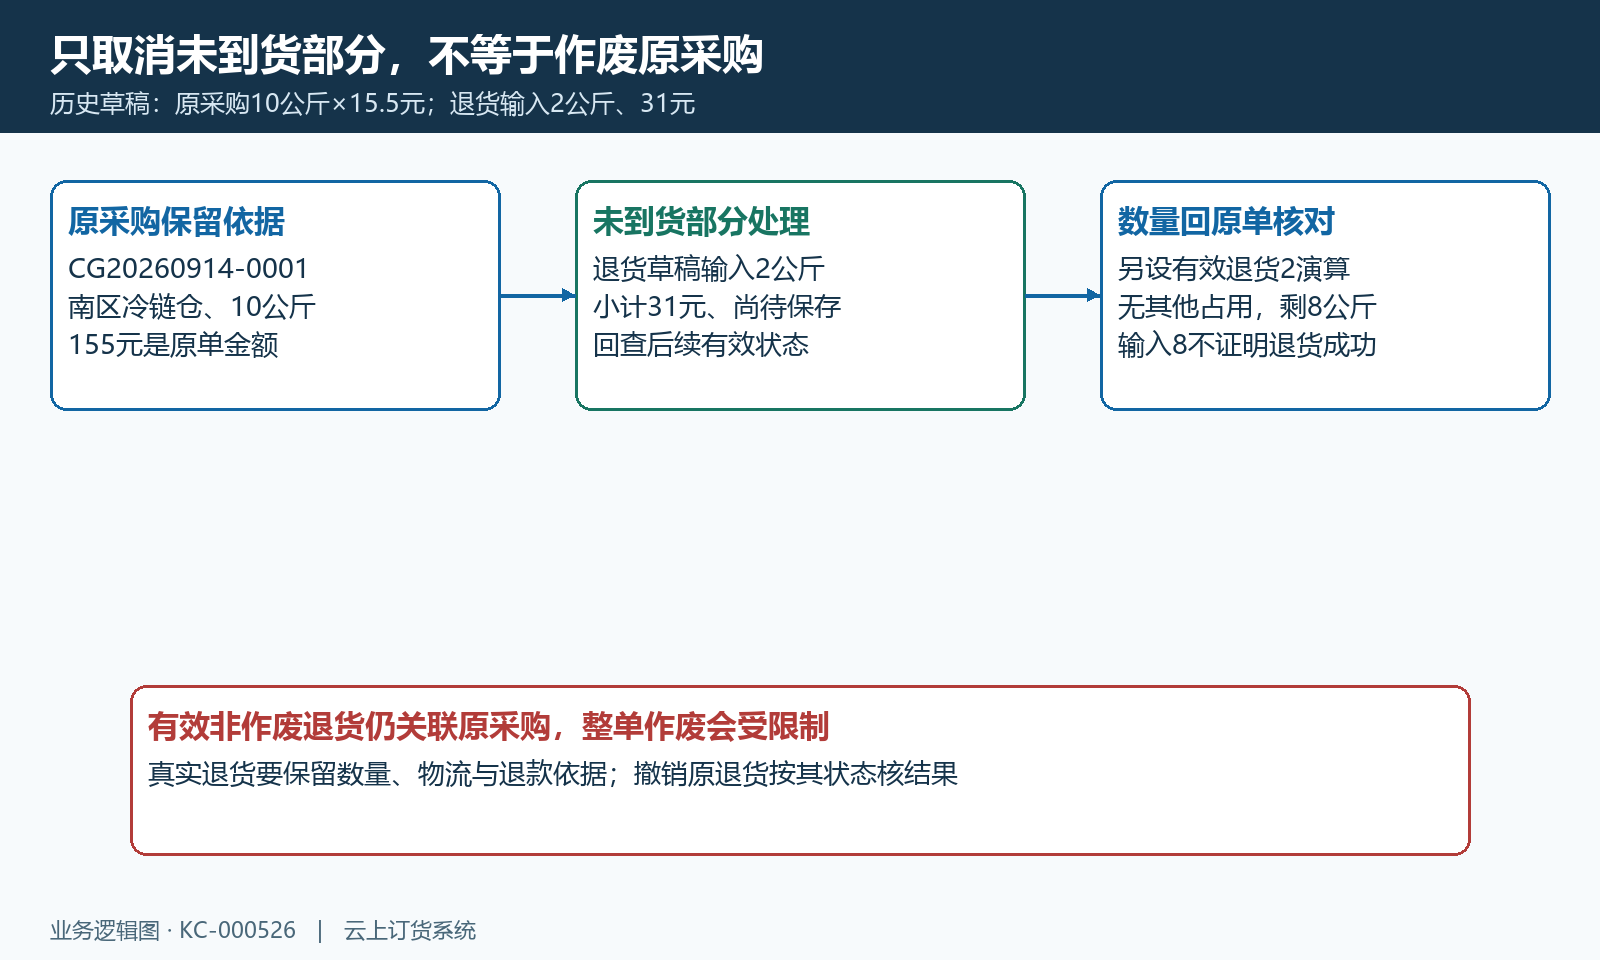Click footer label 业务逻辑图 · KC-000526
The width and height of the screenshot is (1600, 960).
[173, 930]
